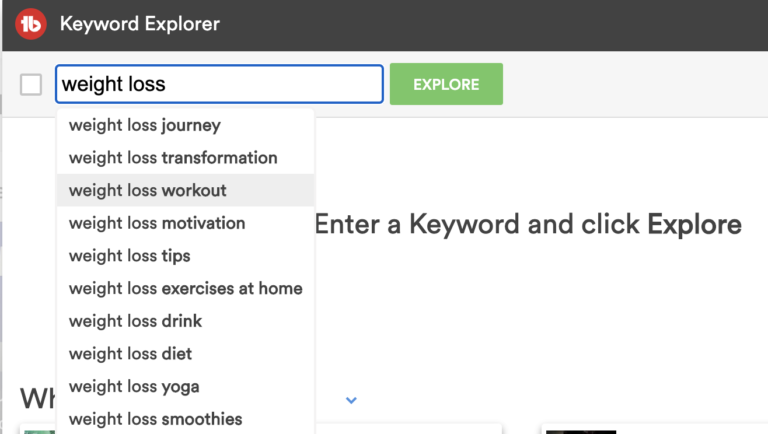Select 'weight loss motivation' from suggestions

coord(186,223)
